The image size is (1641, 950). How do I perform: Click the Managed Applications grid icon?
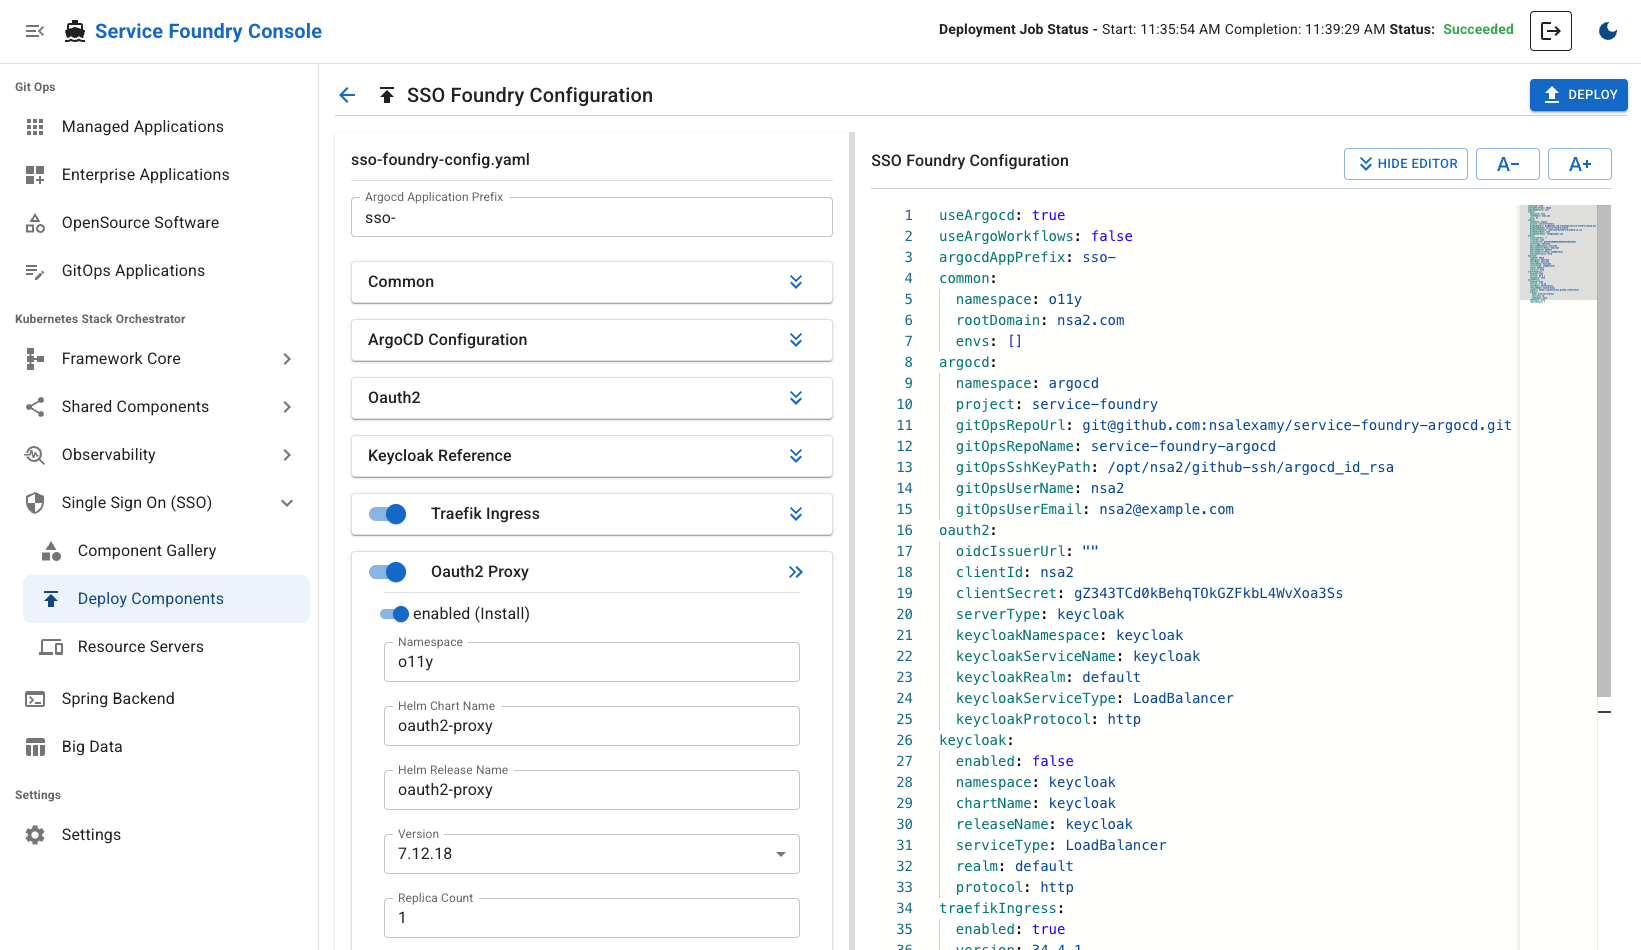click(35, 127)
